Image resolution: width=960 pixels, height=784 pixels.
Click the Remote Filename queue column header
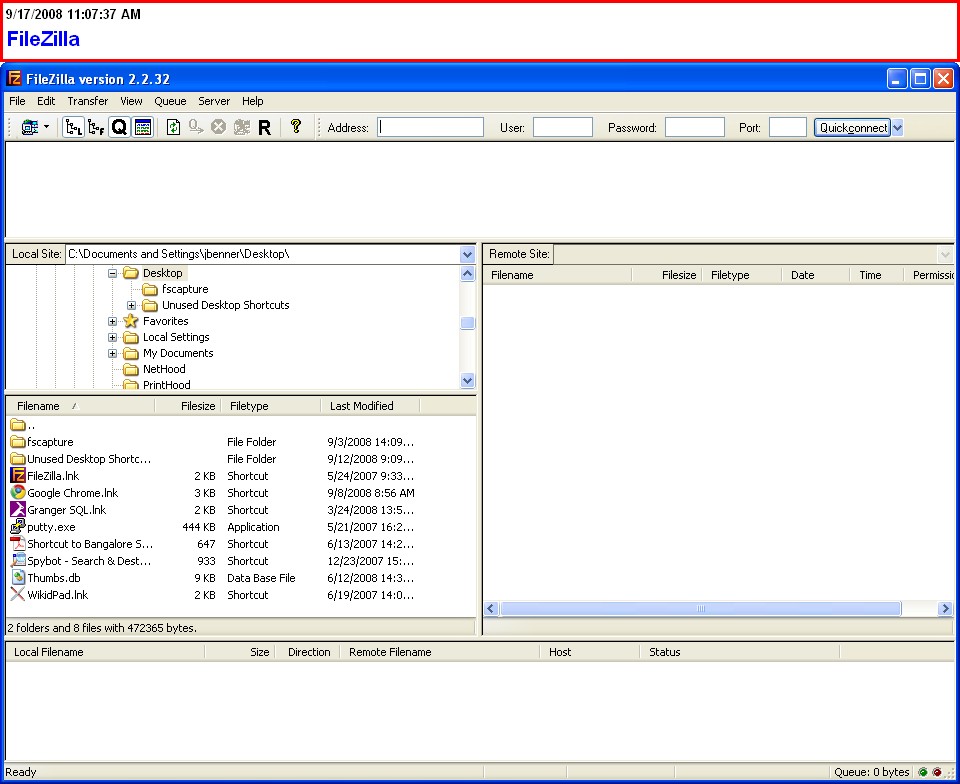point(440,652)
